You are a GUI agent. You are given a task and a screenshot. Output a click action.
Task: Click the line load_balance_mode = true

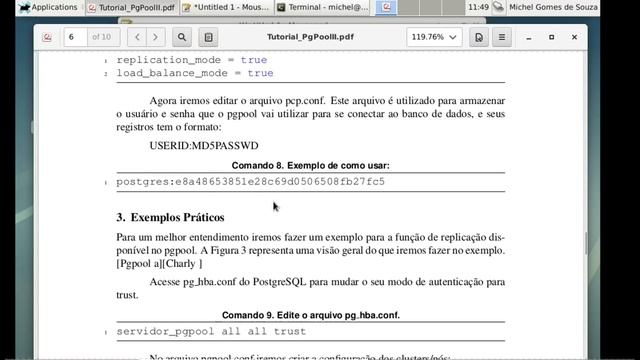(195, 73)
